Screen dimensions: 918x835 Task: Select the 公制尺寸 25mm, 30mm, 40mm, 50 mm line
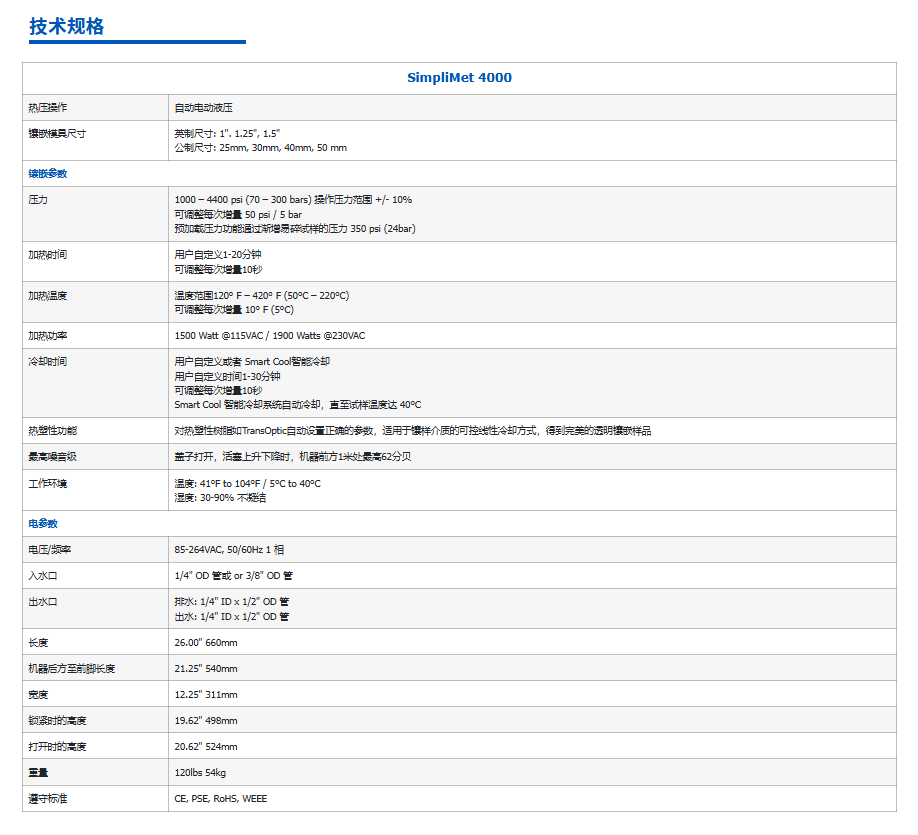pos(261,148)
